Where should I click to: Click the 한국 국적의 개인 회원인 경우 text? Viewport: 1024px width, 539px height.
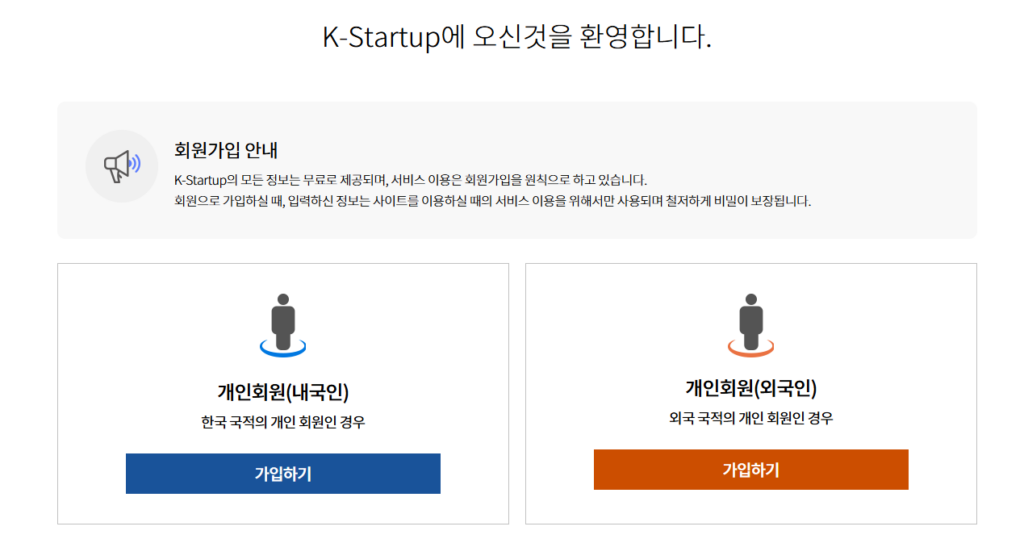(283, 422)
